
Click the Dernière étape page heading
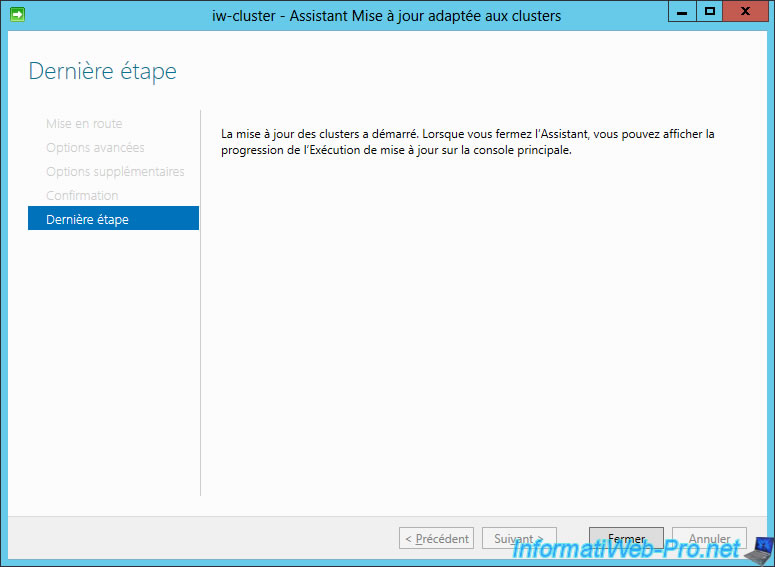coord(102,71)
